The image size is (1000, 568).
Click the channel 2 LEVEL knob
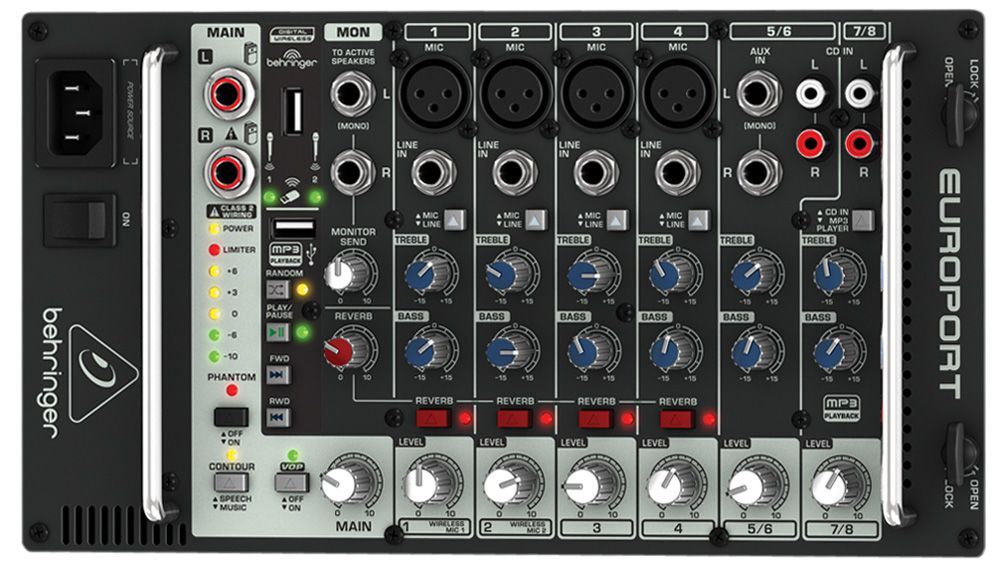(x=513, y=483)
